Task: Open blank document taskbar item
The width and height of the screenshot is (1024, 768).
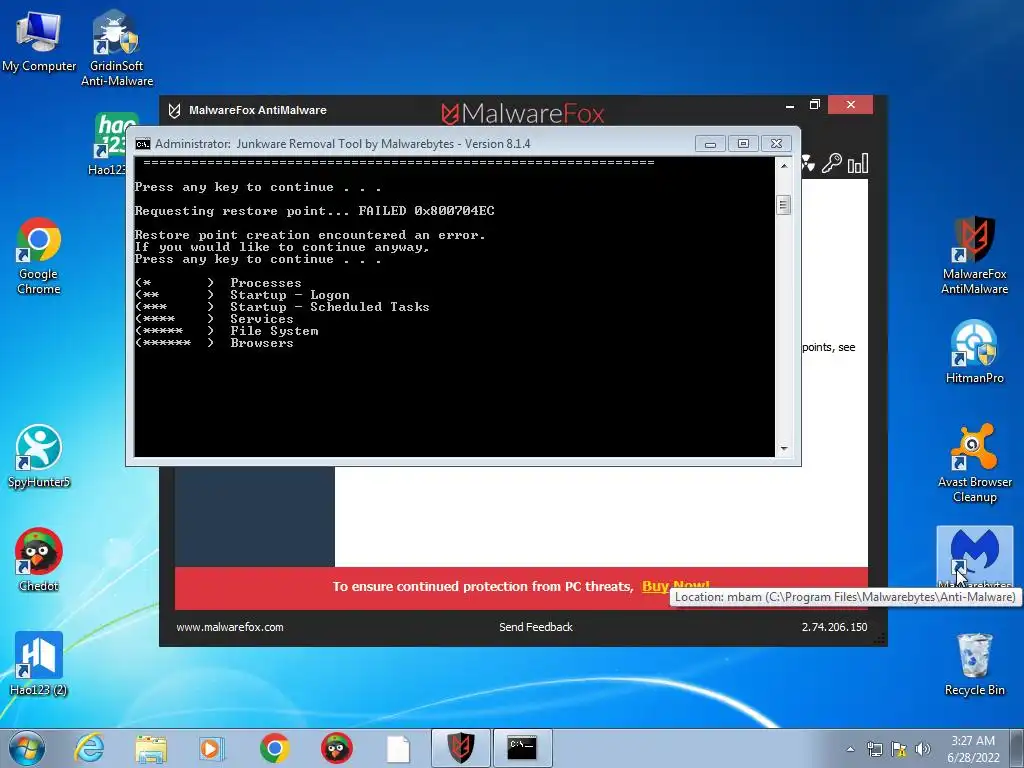Action: pyautogui.click(x=398, y=748)
